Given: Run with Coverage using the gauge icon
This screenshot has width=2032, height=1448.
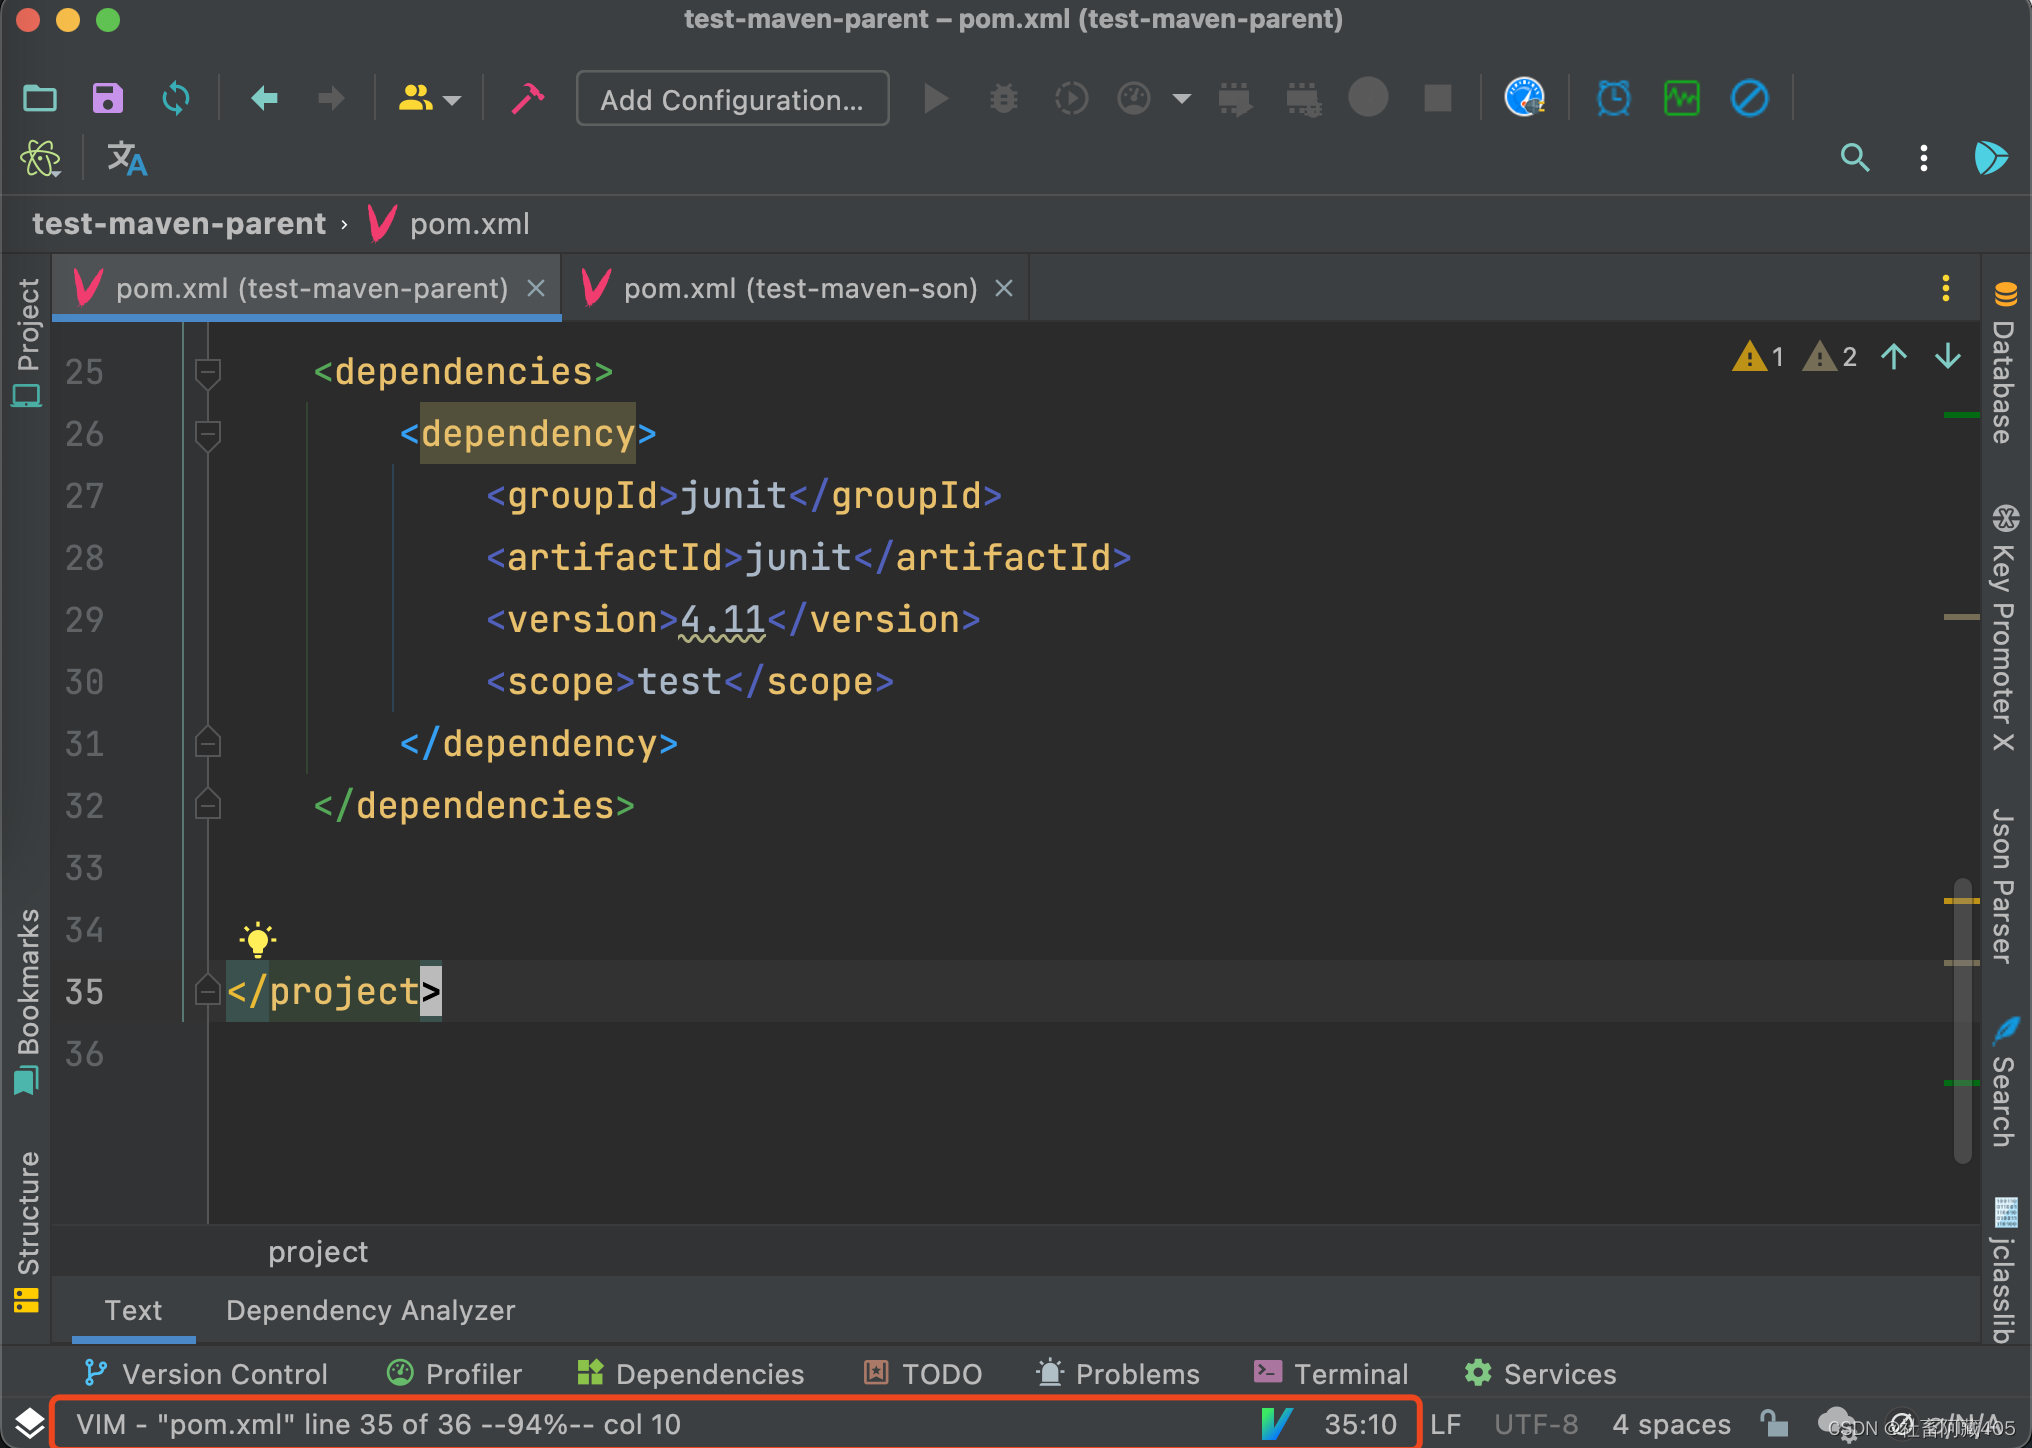Looking at the screenshot, I should (x=1133, y=98).
